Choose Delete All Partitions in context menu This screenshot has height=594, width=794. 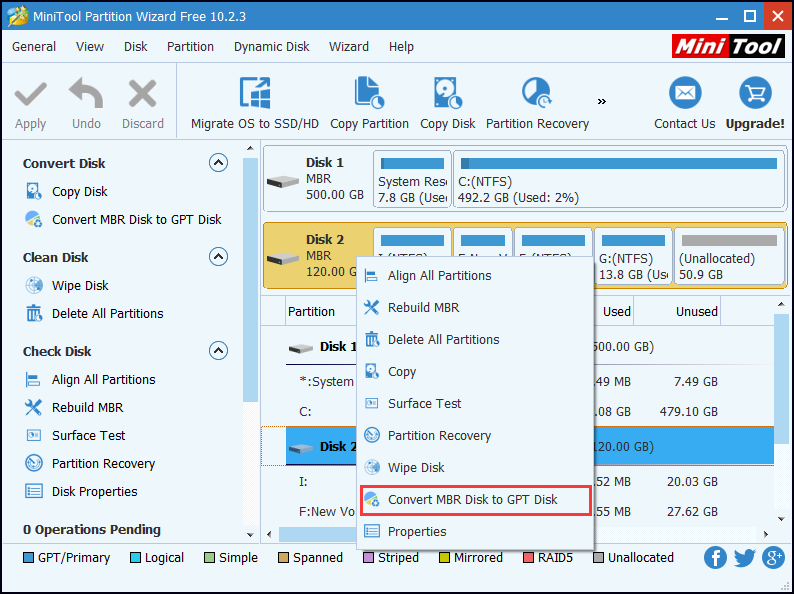pos(475,339)
